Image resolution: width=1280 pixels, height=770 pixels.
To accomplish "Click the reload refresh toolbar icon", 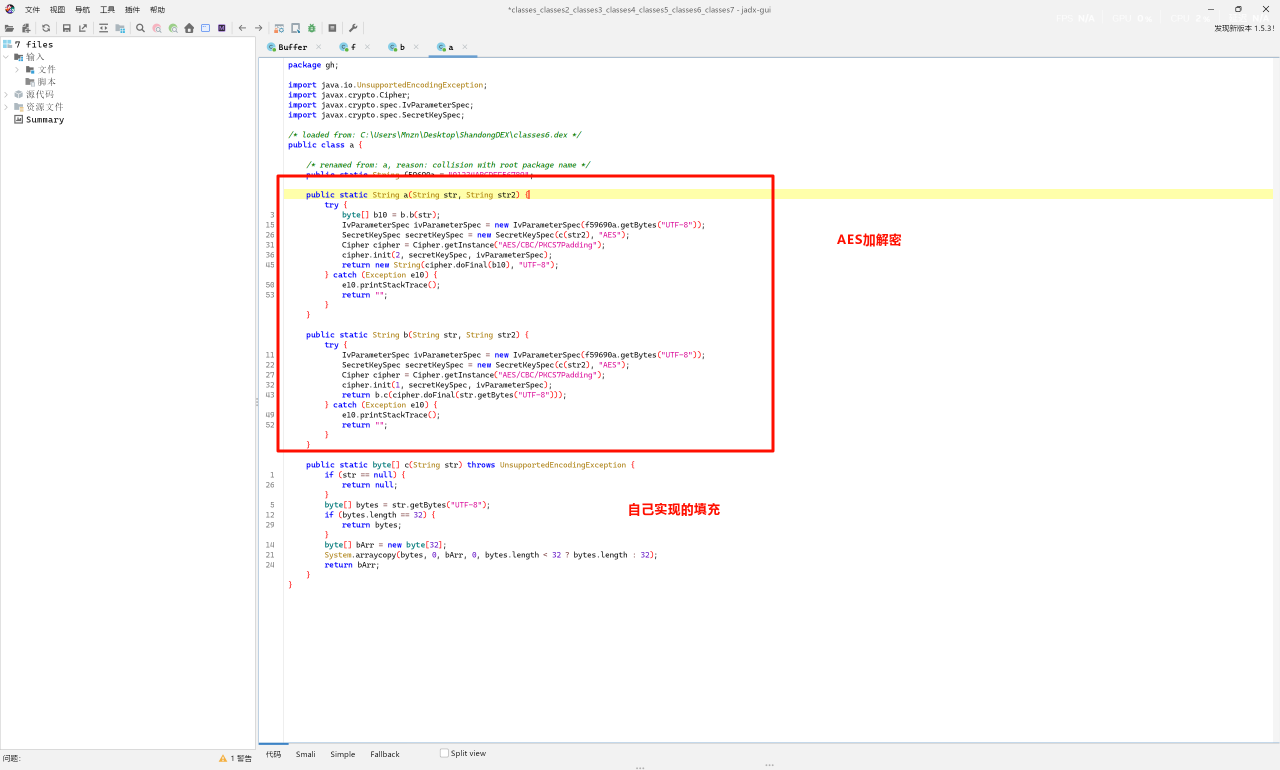I will click(46, 28).
